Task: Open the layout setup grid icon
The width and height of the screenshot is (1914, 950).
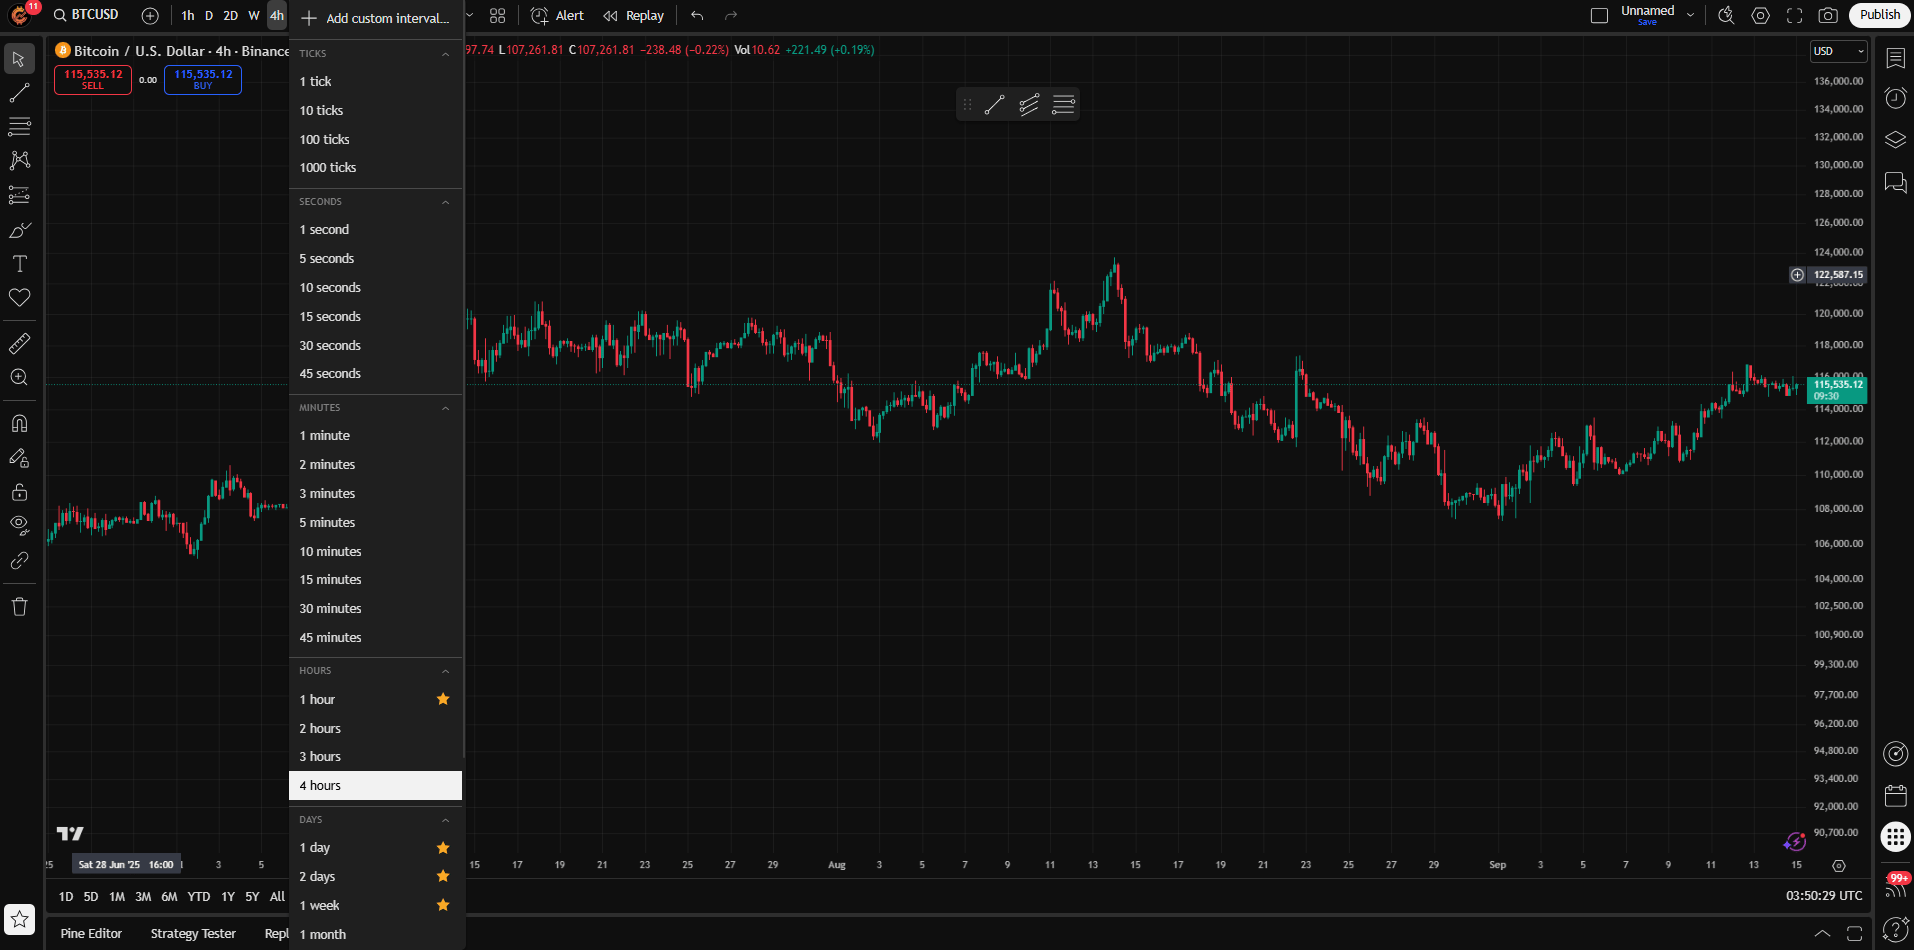Action: 498,16
